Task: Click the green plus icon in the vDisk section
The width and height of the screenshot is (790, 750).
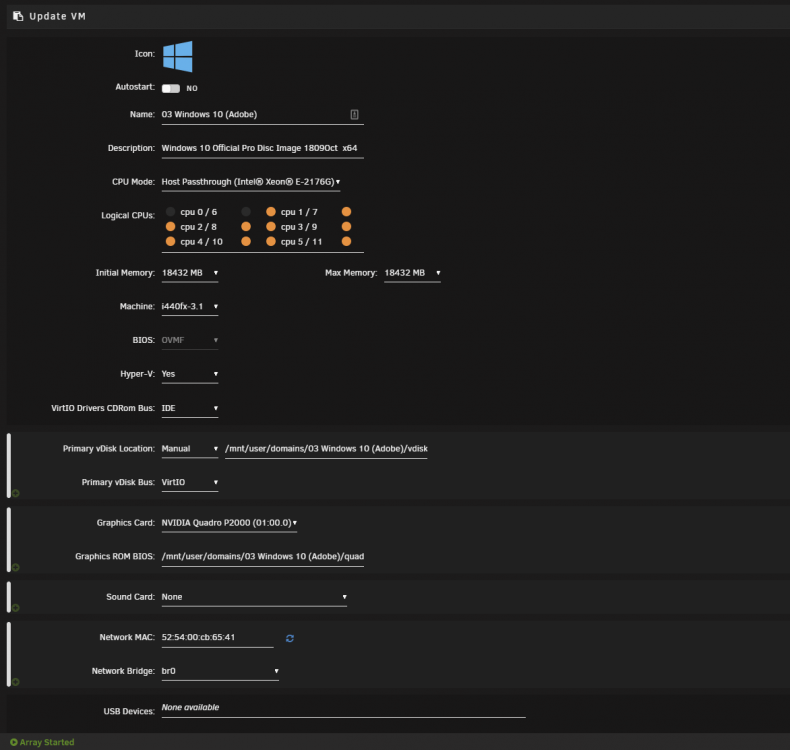Action: [x=16, y=493]
